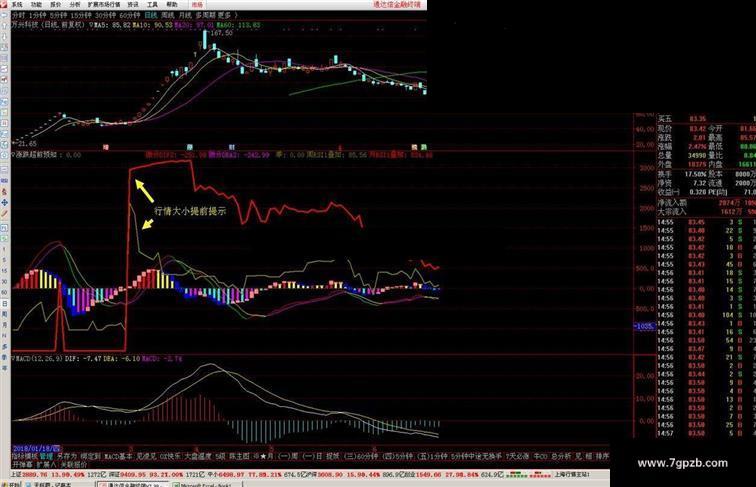Click the 大宗流入 row in the quote panel
Viewport: 756px width, 487px height.
pos(706,212)
